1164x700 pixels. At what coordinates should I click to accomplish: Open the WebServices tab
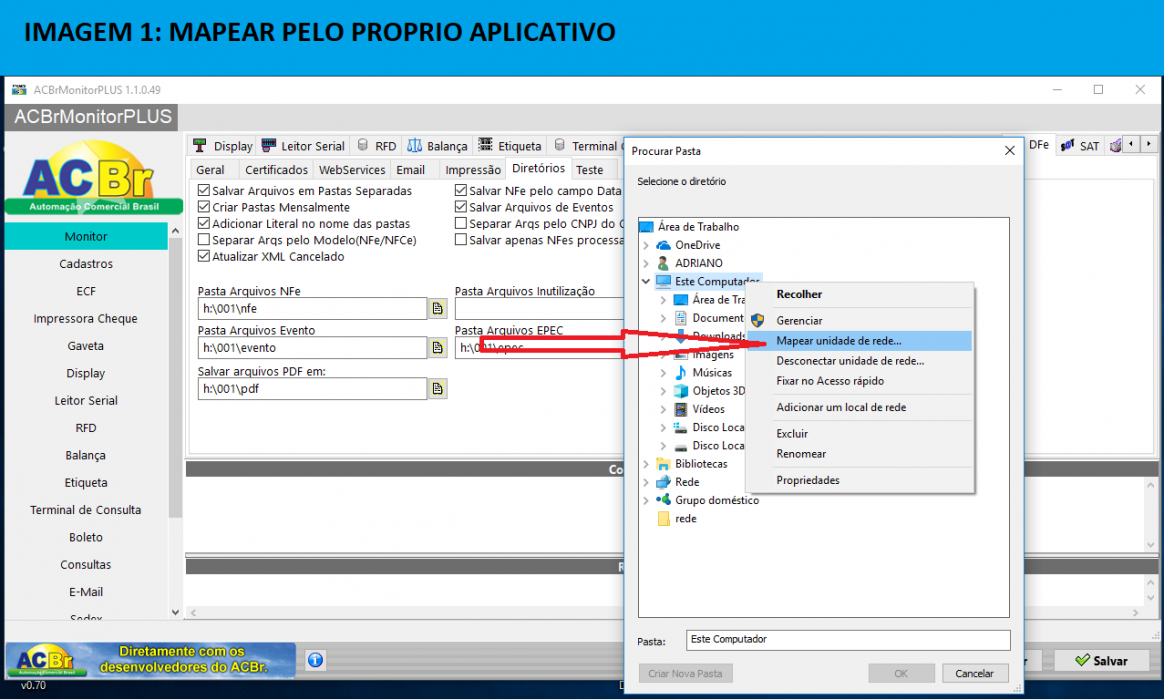(x=352, y=170)
